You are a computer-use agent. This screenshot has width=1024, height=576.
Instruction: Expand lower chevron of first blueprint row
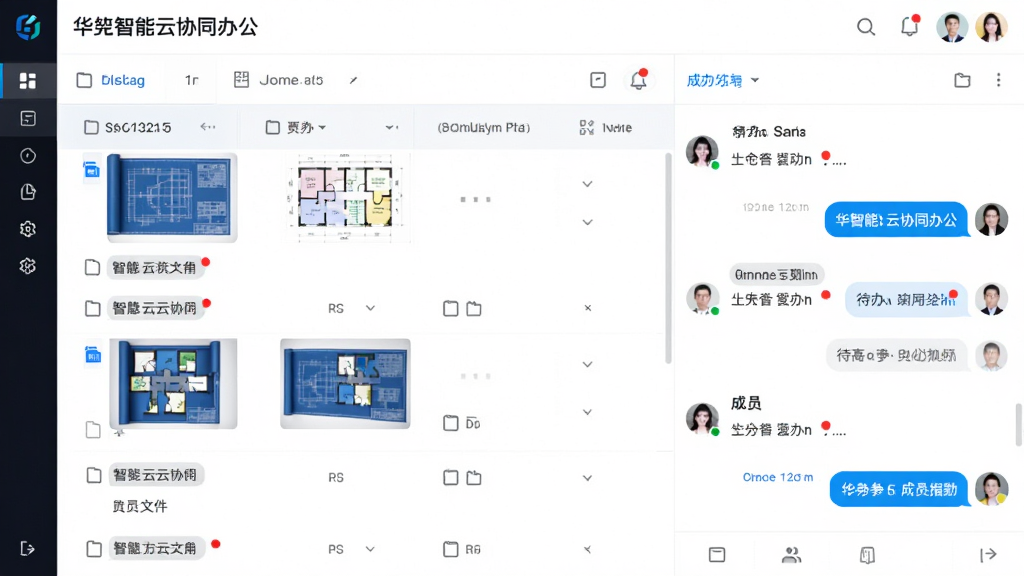[x=587, y=222]
